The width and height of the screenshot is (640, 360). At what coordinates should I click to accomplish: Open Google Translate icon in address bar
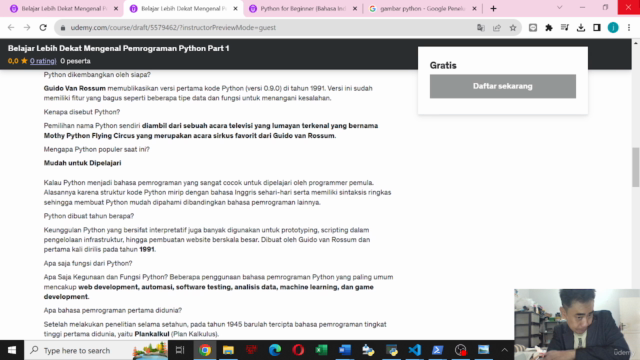(x=480, y=28)
